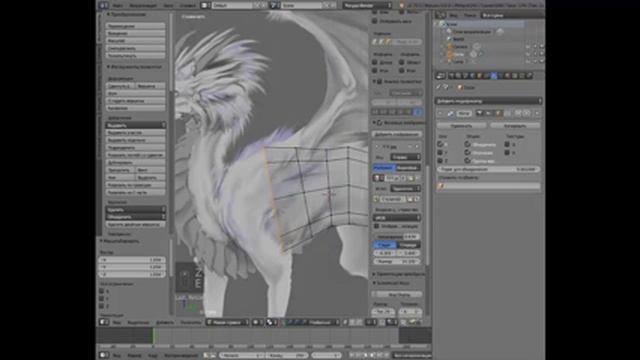Adjust the background image opacity slider

[x=396, y=237]
